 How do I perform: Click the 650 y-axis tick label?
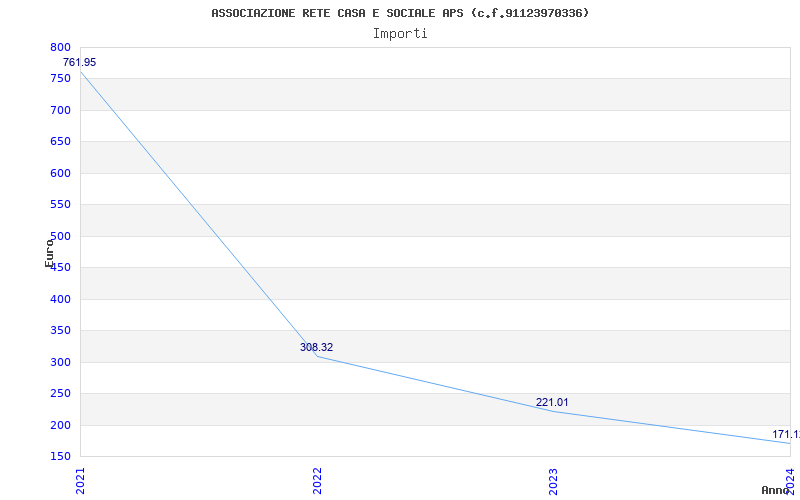pos(60,142)
